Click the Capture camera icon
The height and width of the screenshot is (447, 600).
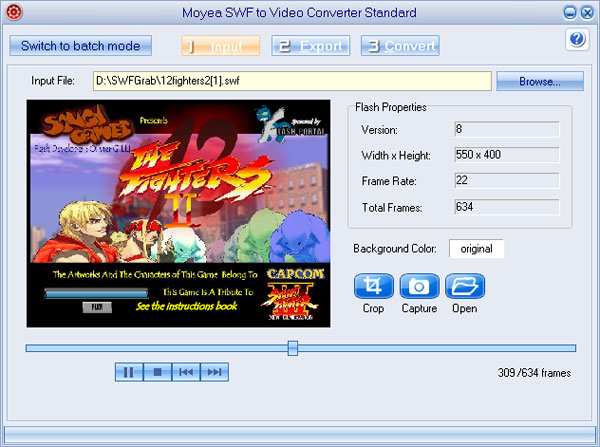click(419, 286)
